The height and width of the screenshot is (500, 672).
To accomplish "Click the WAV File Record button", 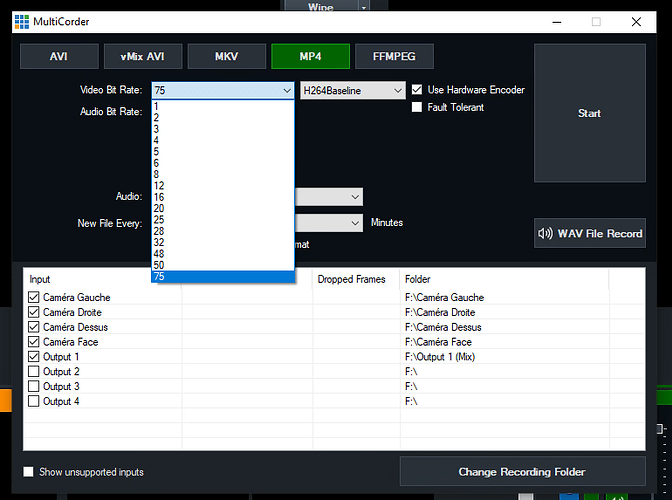I will (x=590, y=233).
